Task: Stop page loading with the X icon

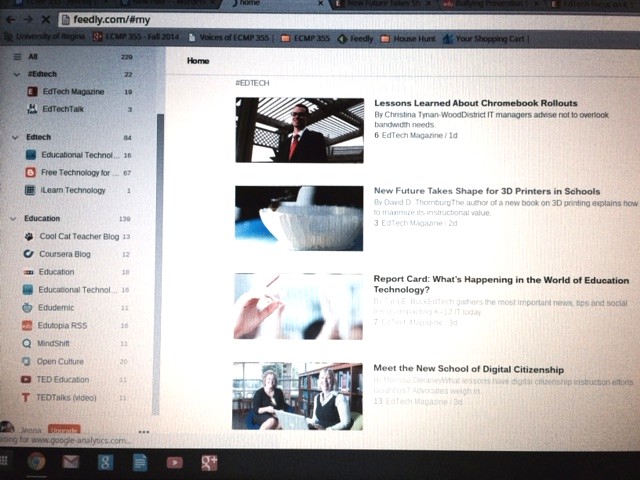Action: tap(46, 20)
